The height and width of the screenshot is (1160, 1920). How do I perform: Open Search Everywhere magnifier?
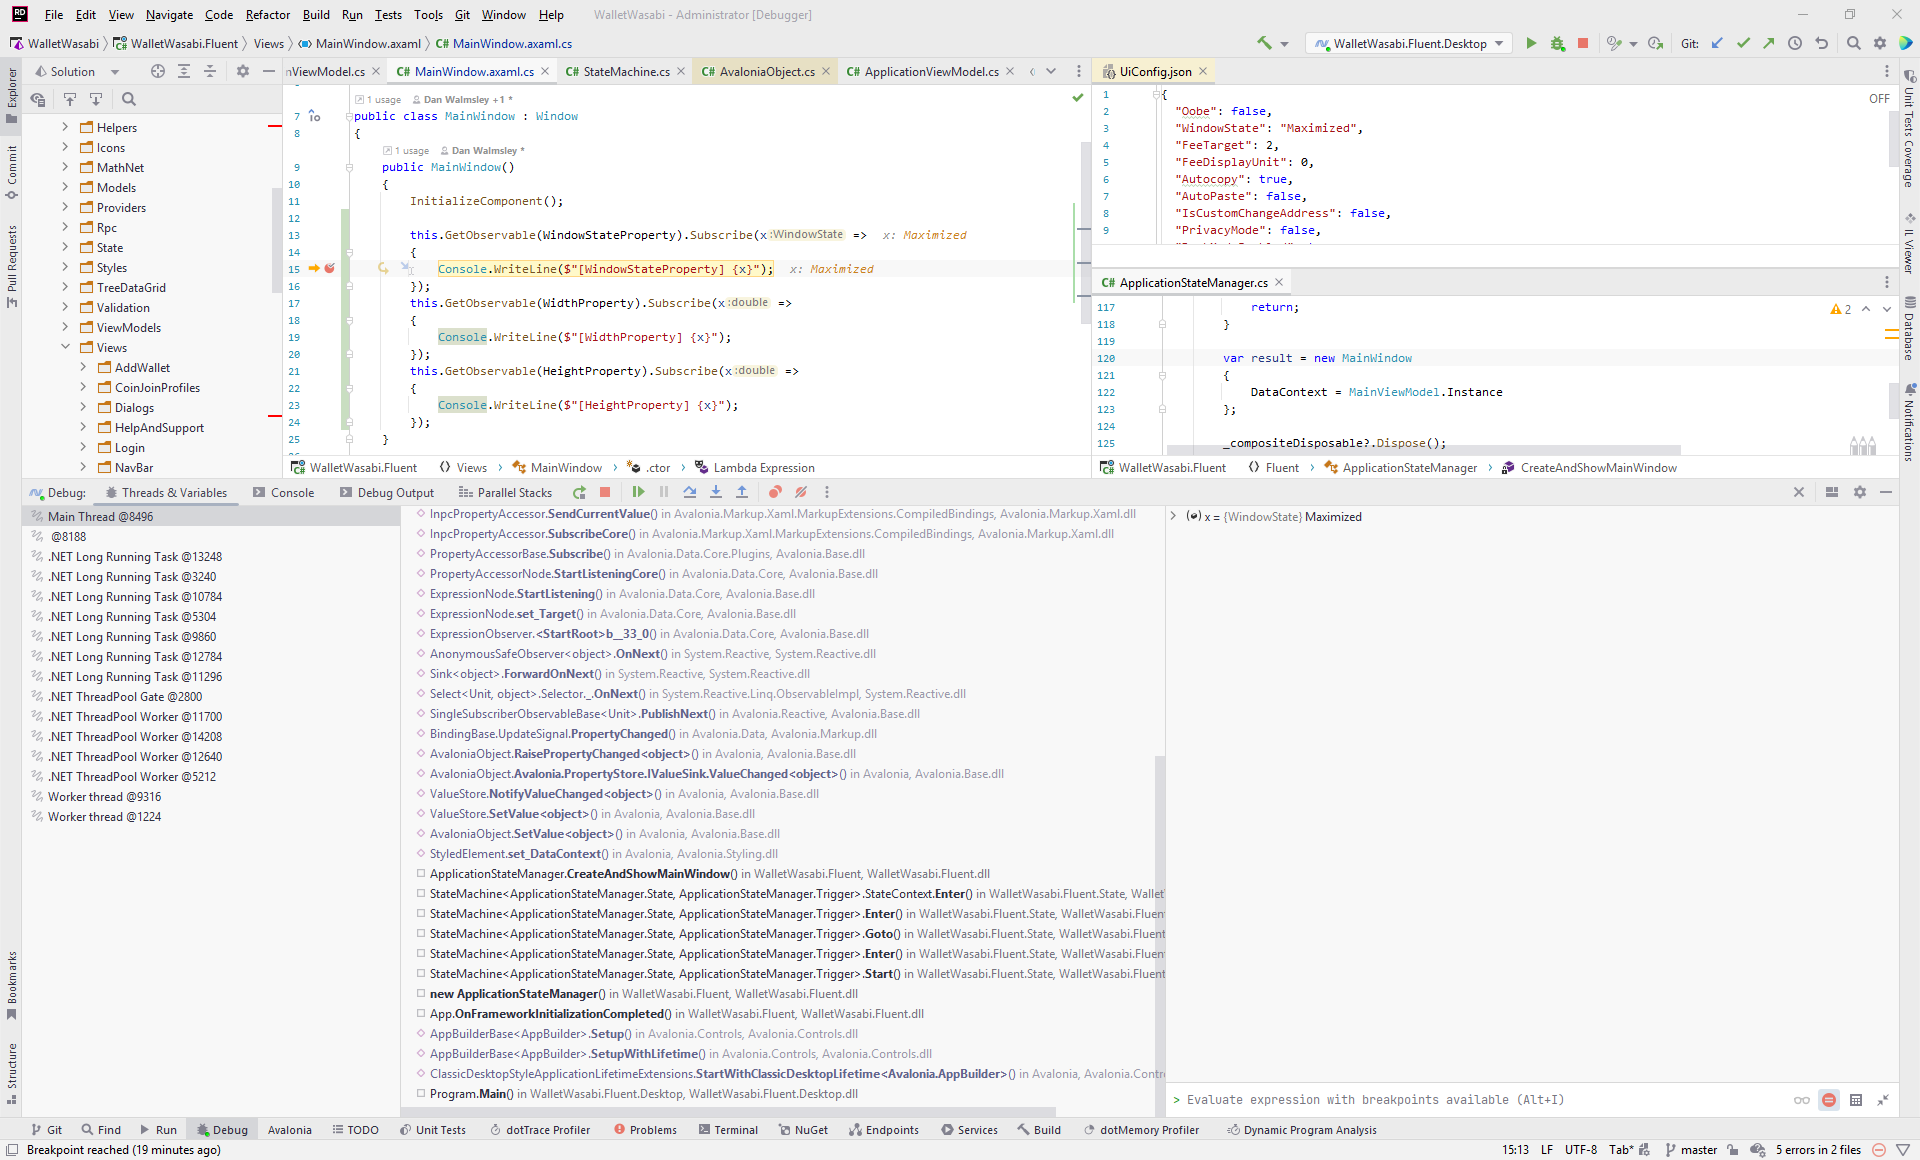pos(1854,43)
